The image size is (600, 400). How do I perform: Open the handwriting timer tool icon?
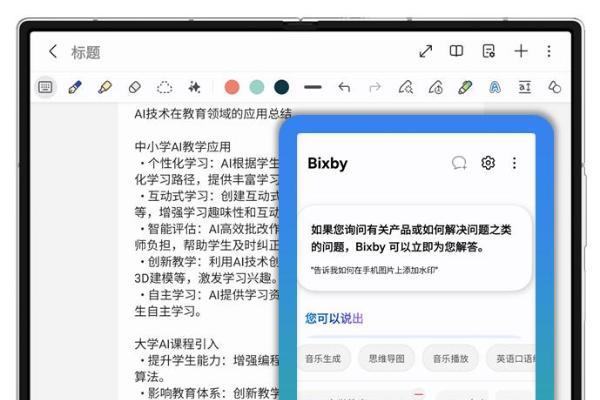(x=435, y=87)
